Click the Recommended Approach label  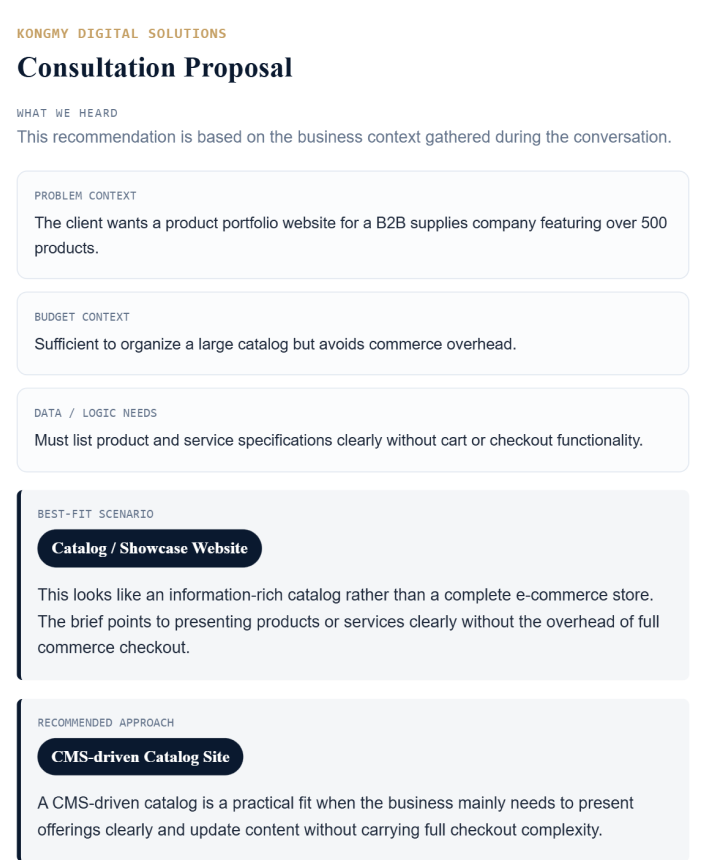coord(105,722)
